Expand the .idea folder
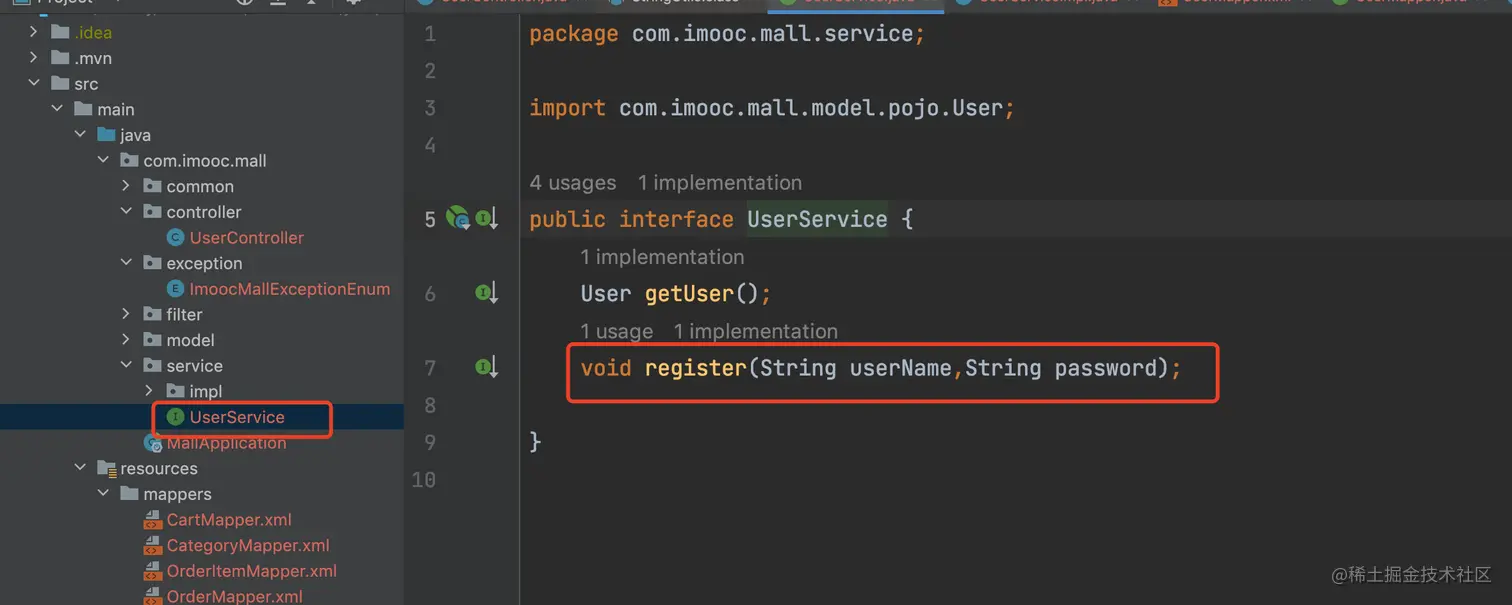The height and width of the screenshot is (605, 1512). [x=34, y=32]
